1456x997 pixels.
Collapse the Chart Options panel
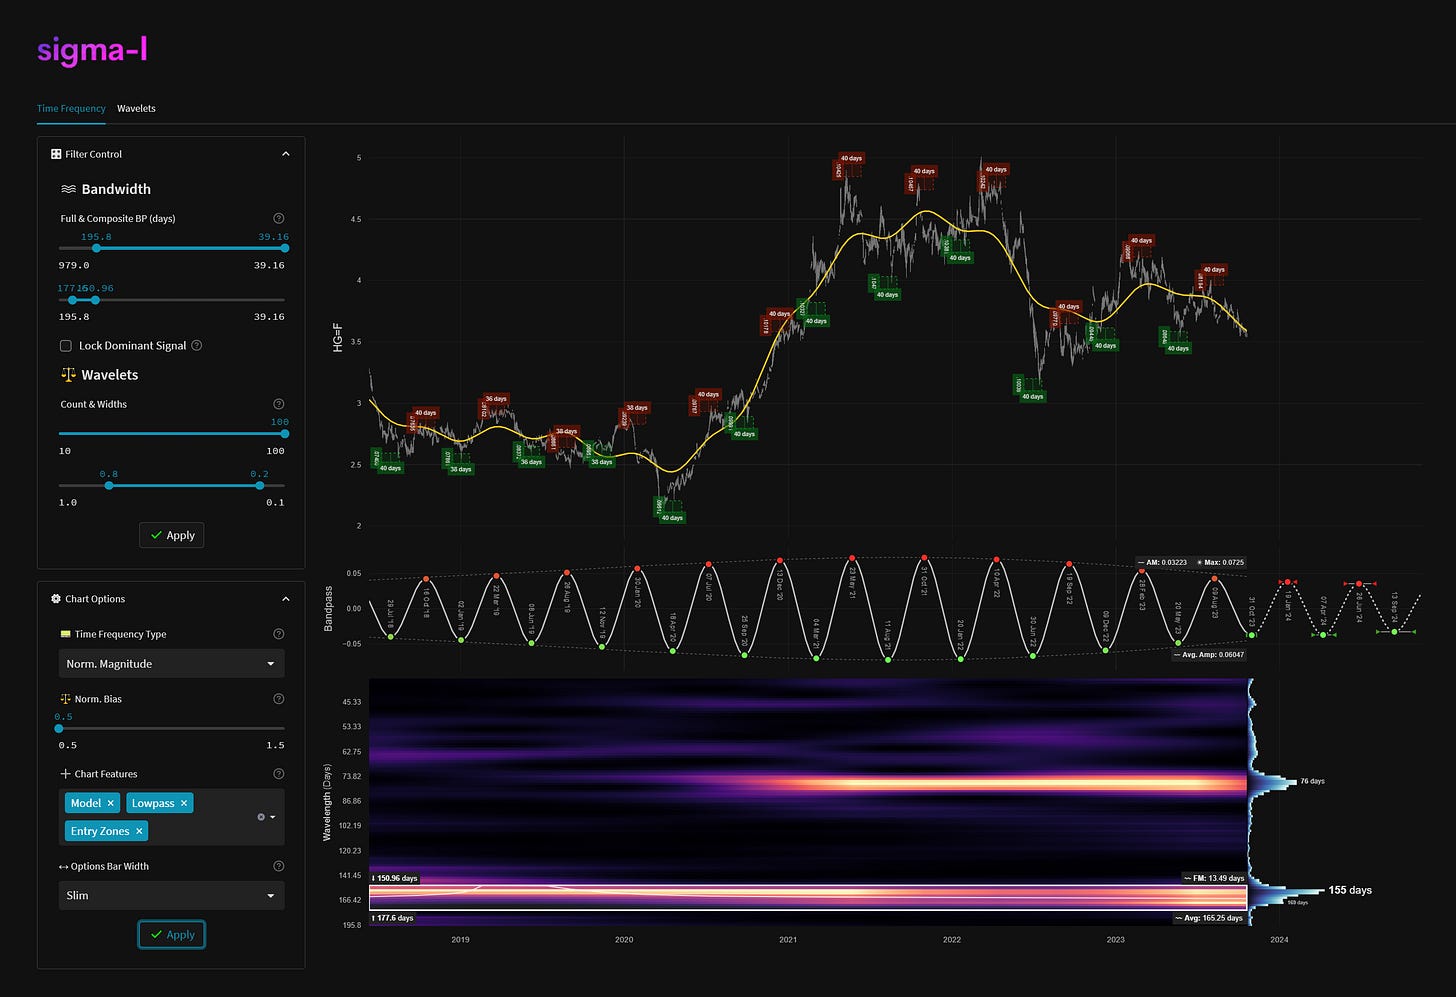click(x=286, y=599)
